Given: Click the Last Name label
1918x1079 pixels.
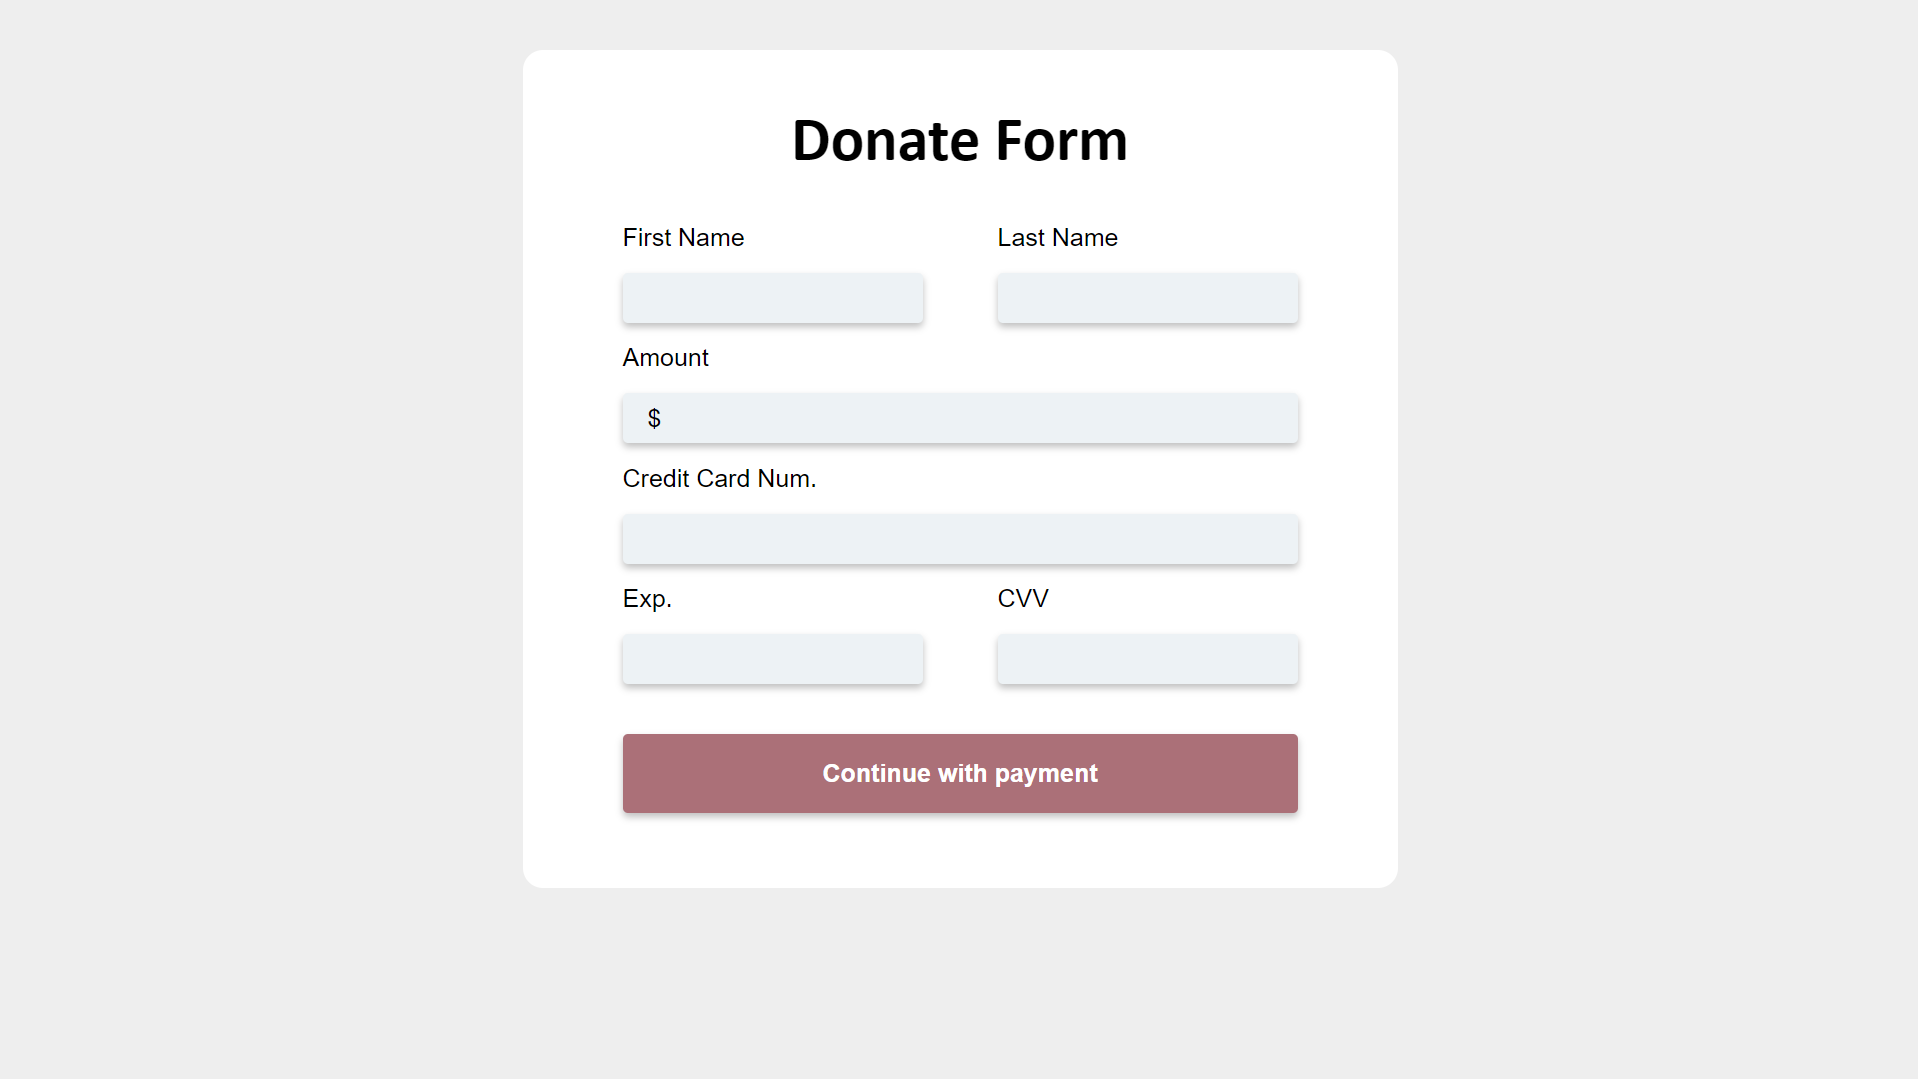Looking at the screenshot, I should pos(1056,237).
